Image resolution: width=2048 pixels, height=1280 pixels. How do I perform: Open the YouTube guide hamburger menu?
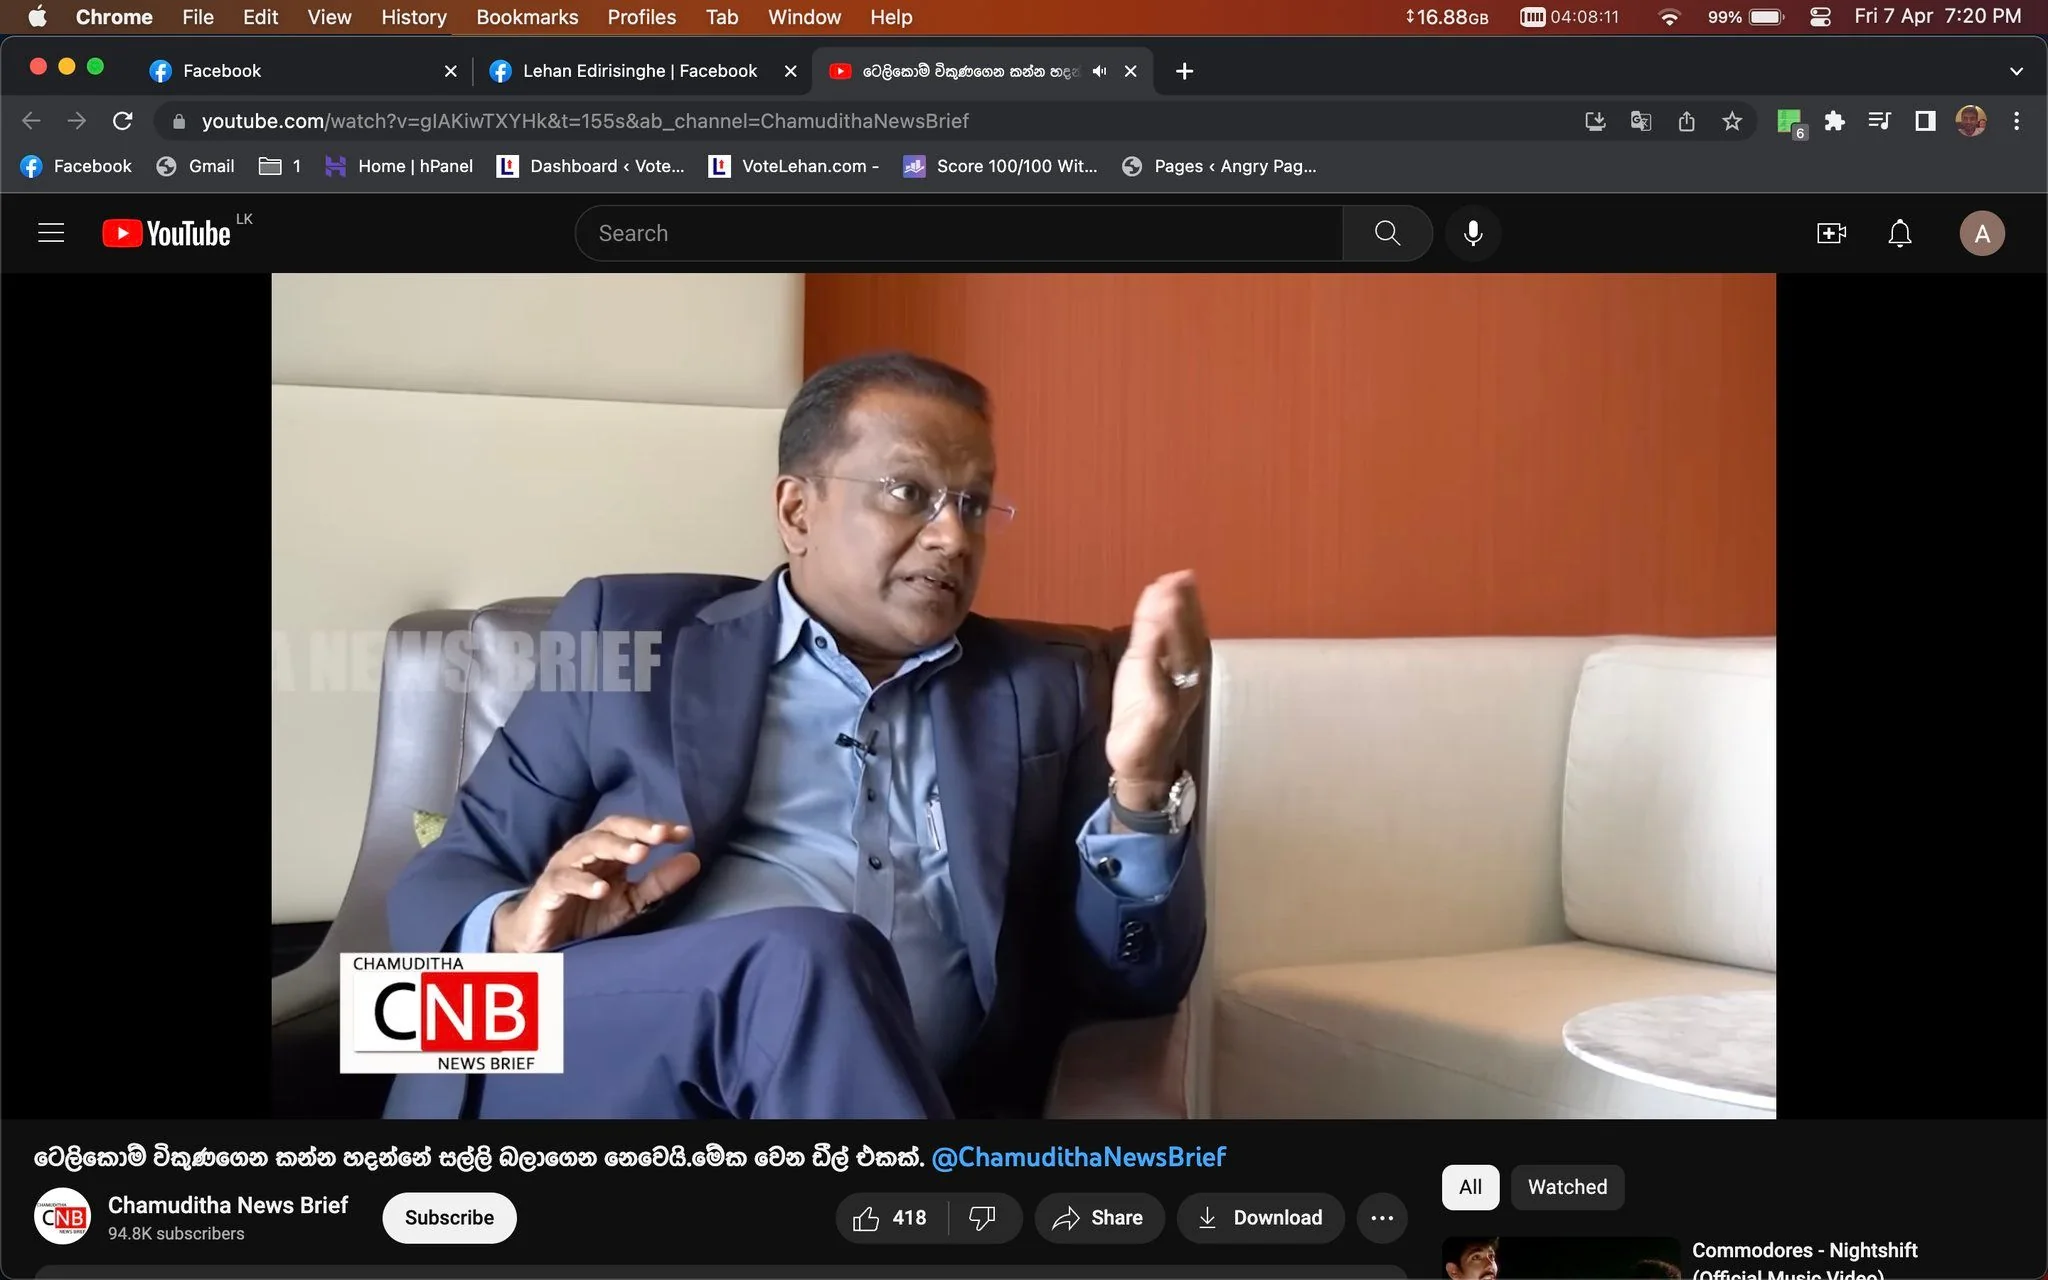click(x=51, y=233)
